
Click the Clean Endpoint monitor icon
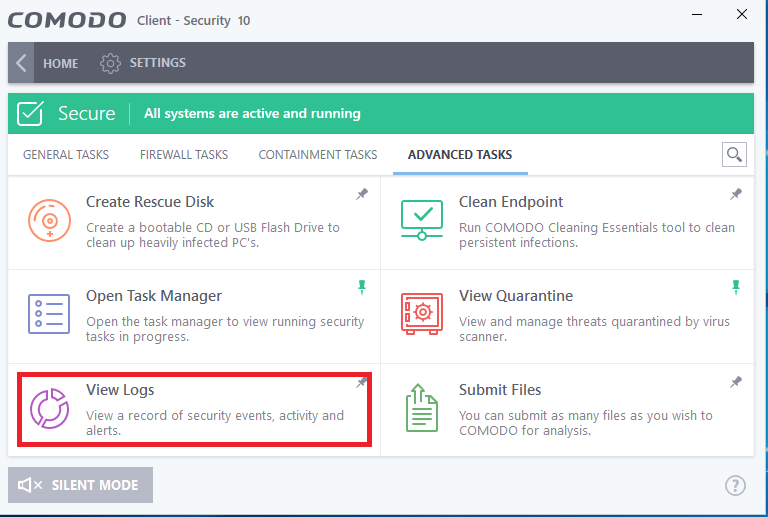tap(422, 220)
